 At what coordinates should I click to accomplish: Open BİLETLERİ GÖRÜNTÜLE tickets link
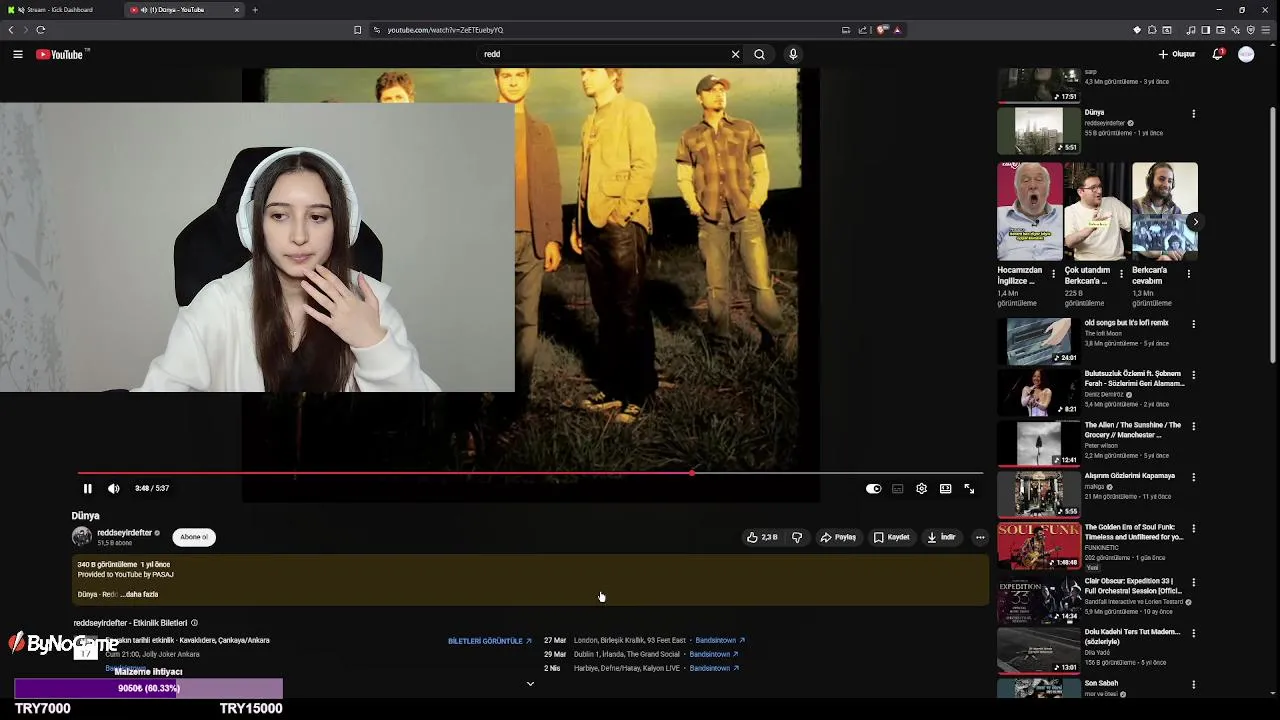(x=489, y=641)
